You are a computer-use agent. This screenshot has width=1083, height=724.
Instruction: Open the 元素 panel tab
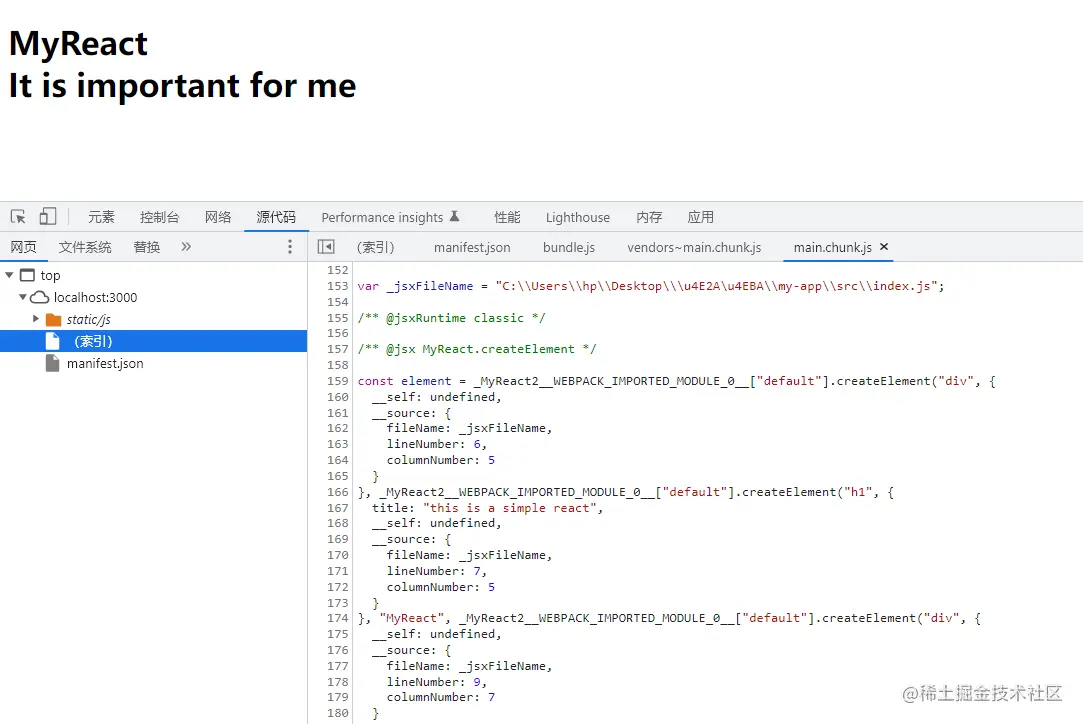[x=101, y=217]
